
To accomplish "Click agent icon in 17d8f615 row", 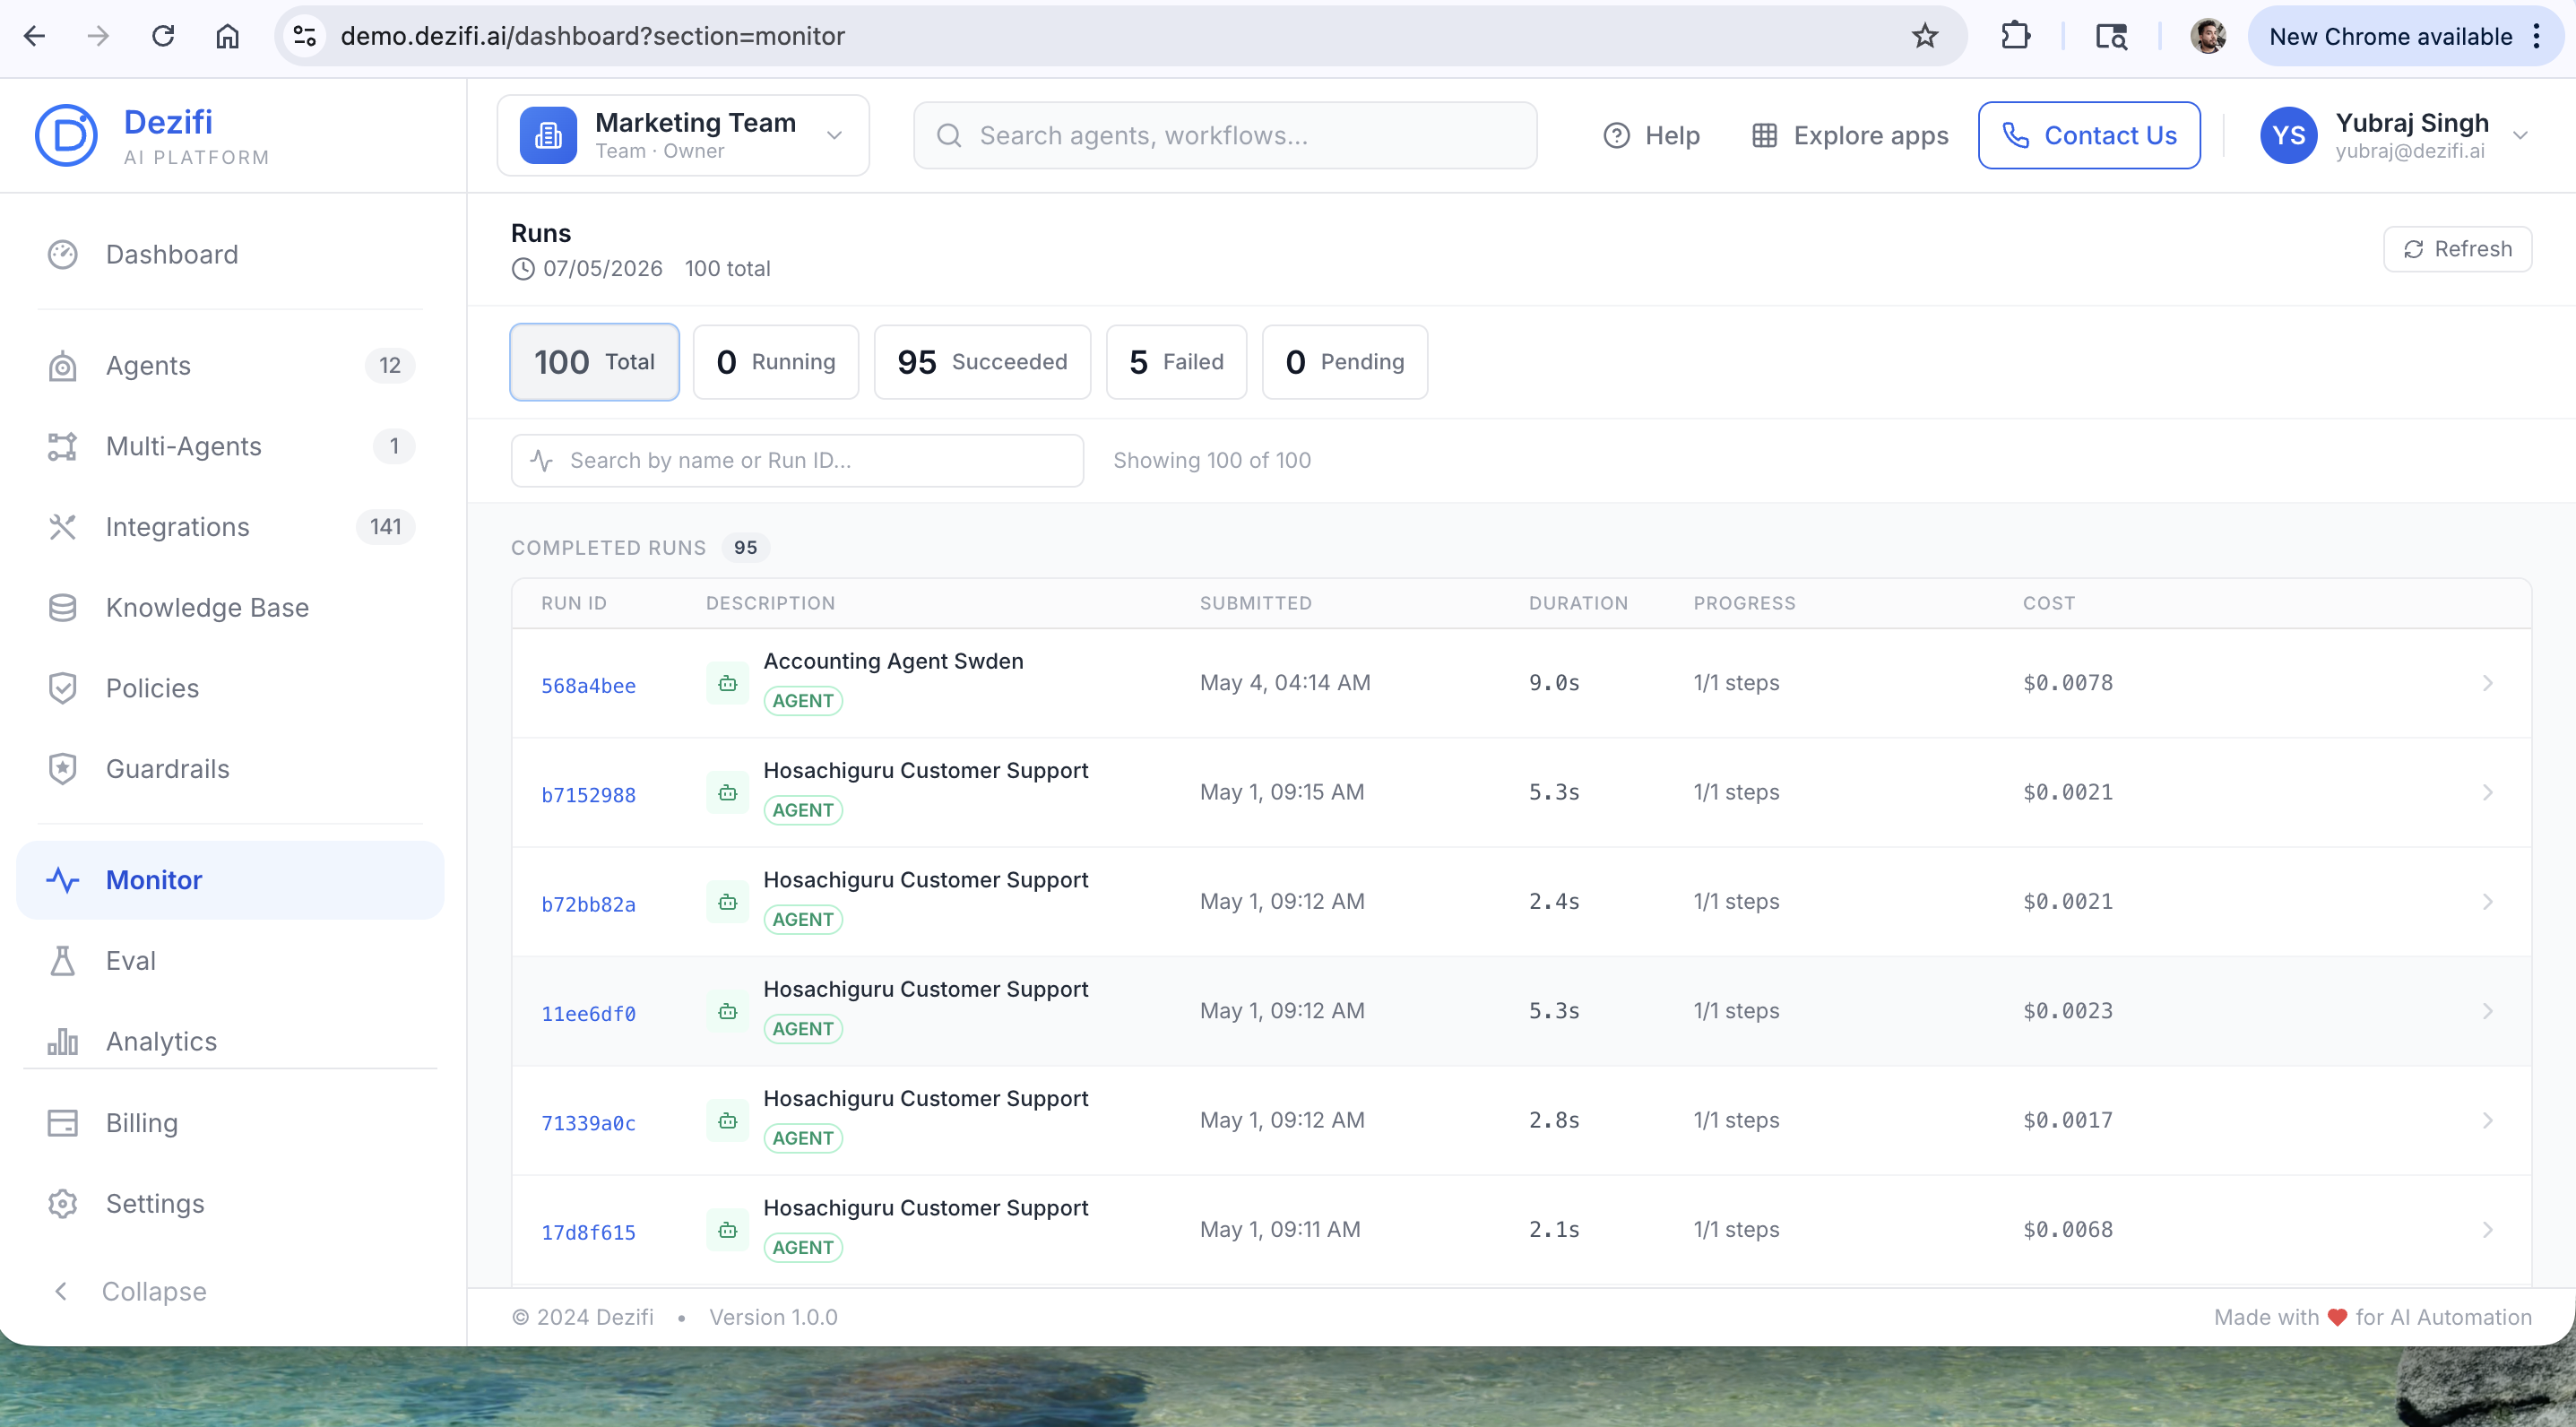I will [x=727, y=1229].
